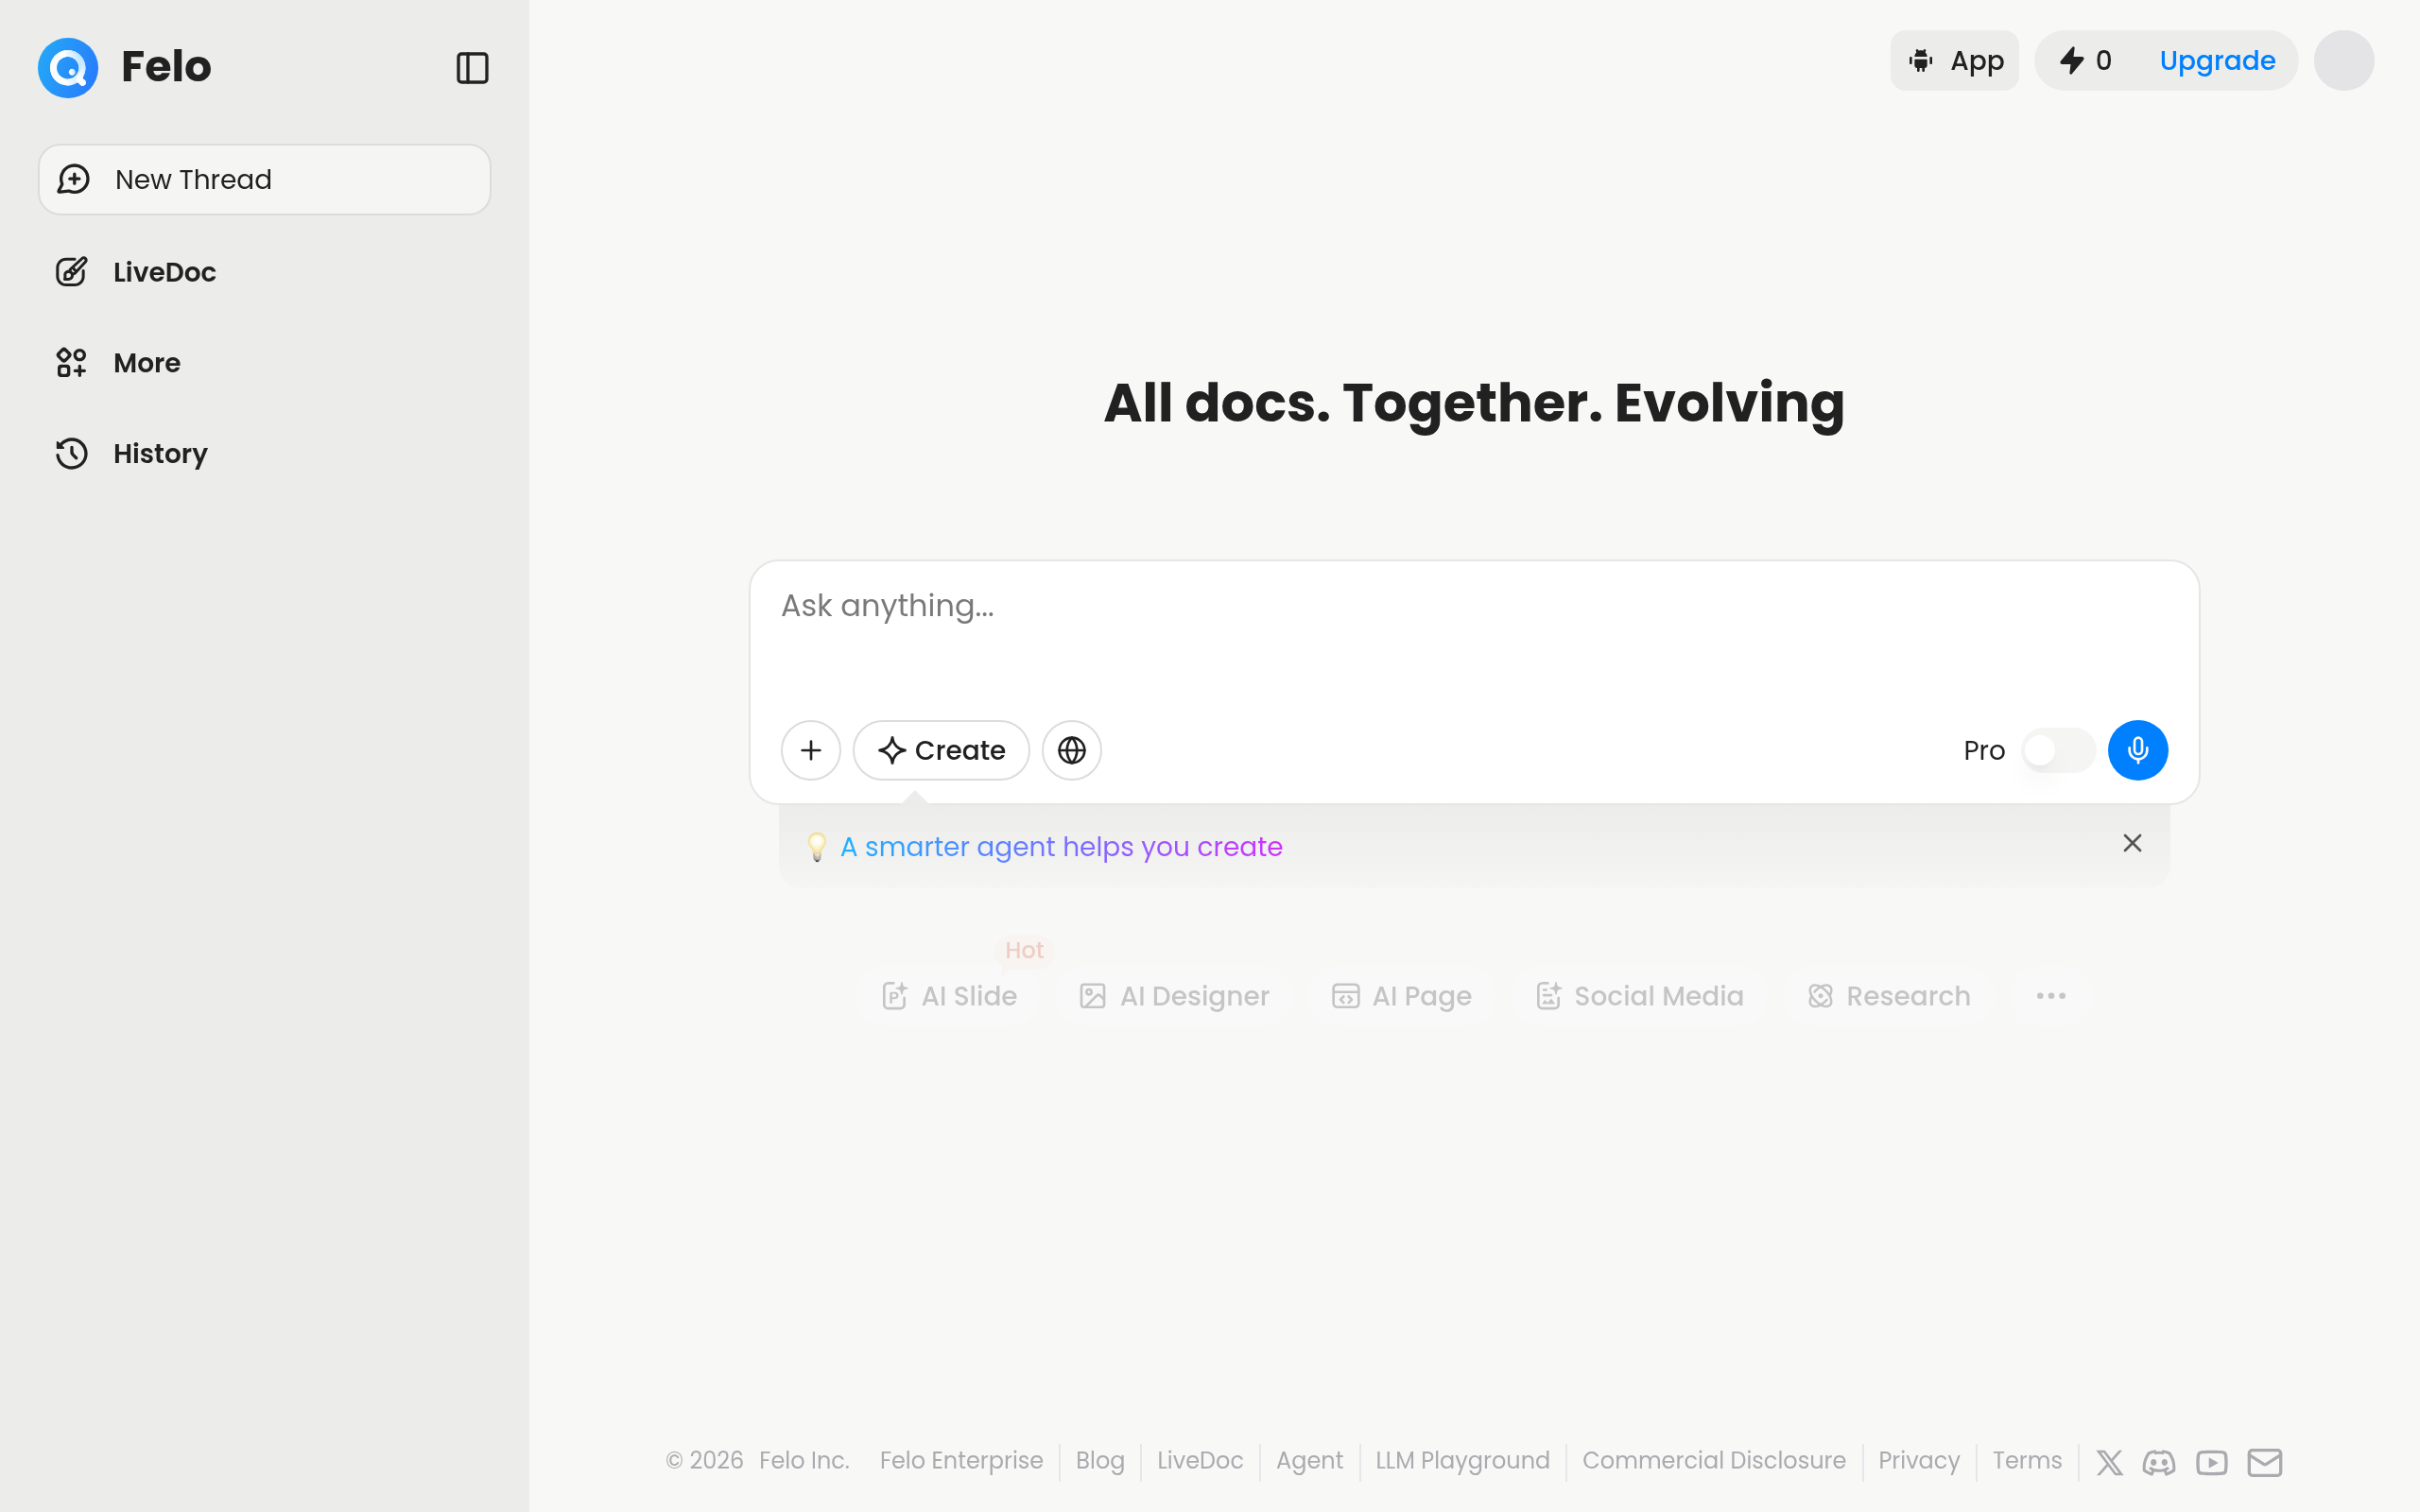Image resolution: width=2420 pixels, height=1512 pixels.
Task: Click the globe search source icon
Action: tap(1071, 750)
